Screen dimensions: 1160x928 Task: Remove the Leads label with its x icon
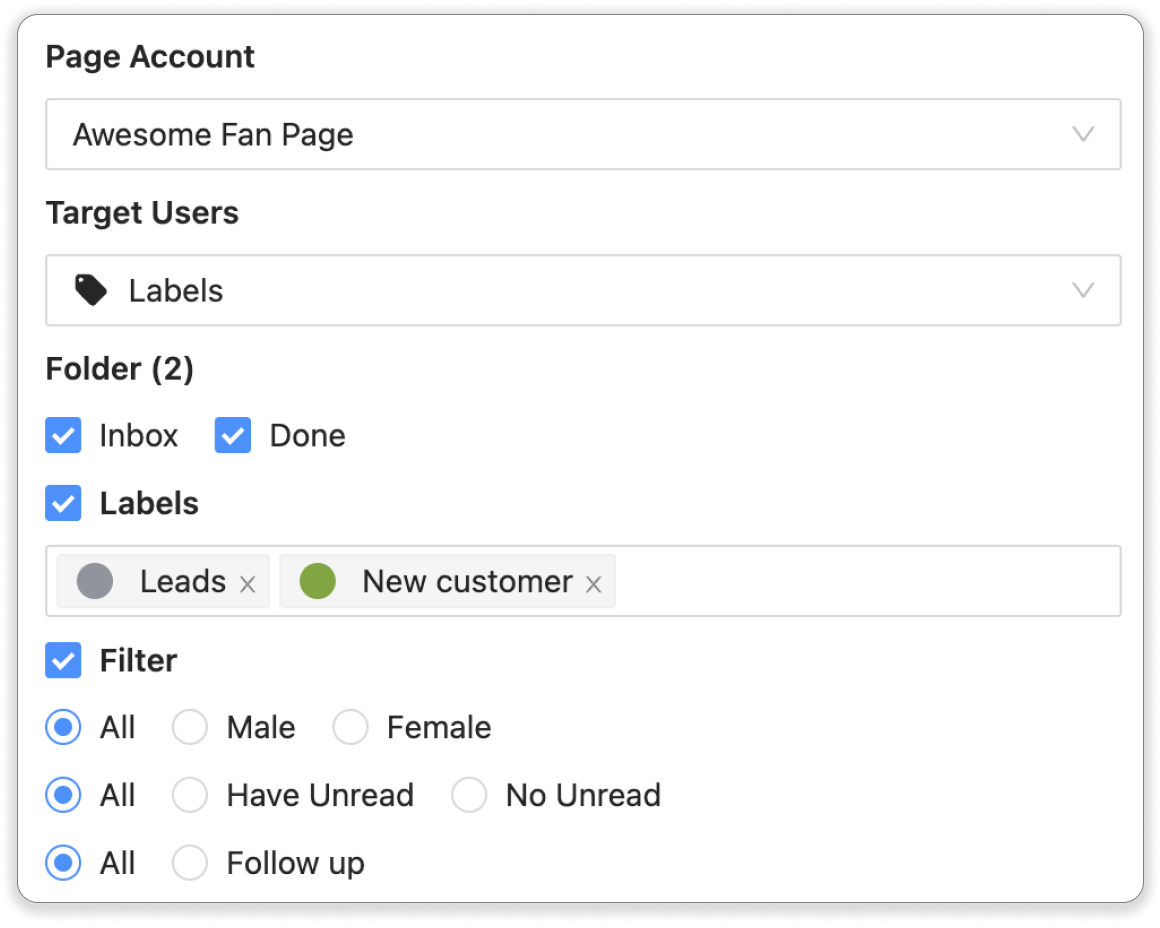tap(247, 582)
